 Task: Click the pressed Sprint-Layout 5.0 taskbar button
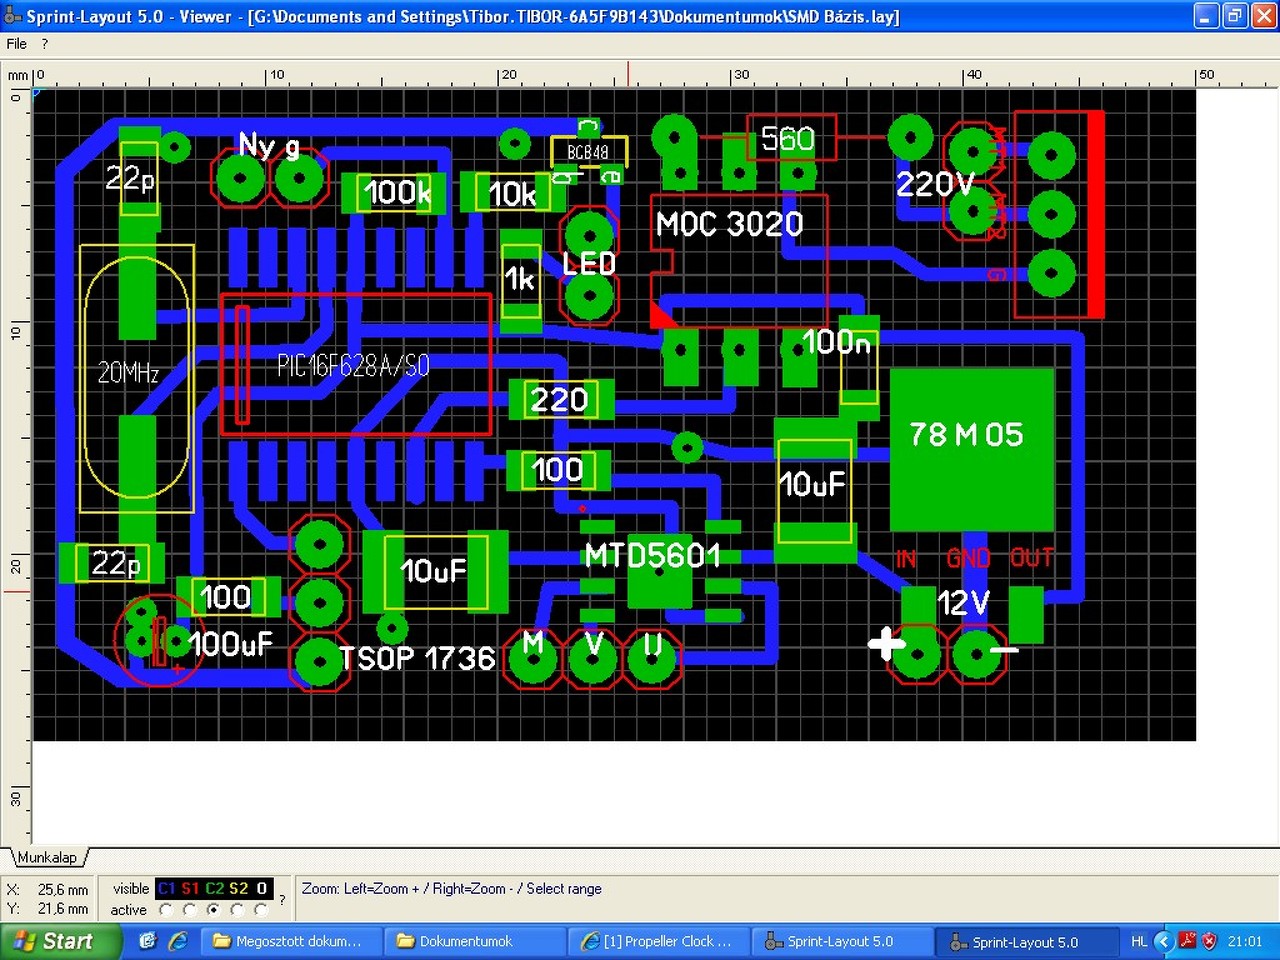pos(1025,941)
